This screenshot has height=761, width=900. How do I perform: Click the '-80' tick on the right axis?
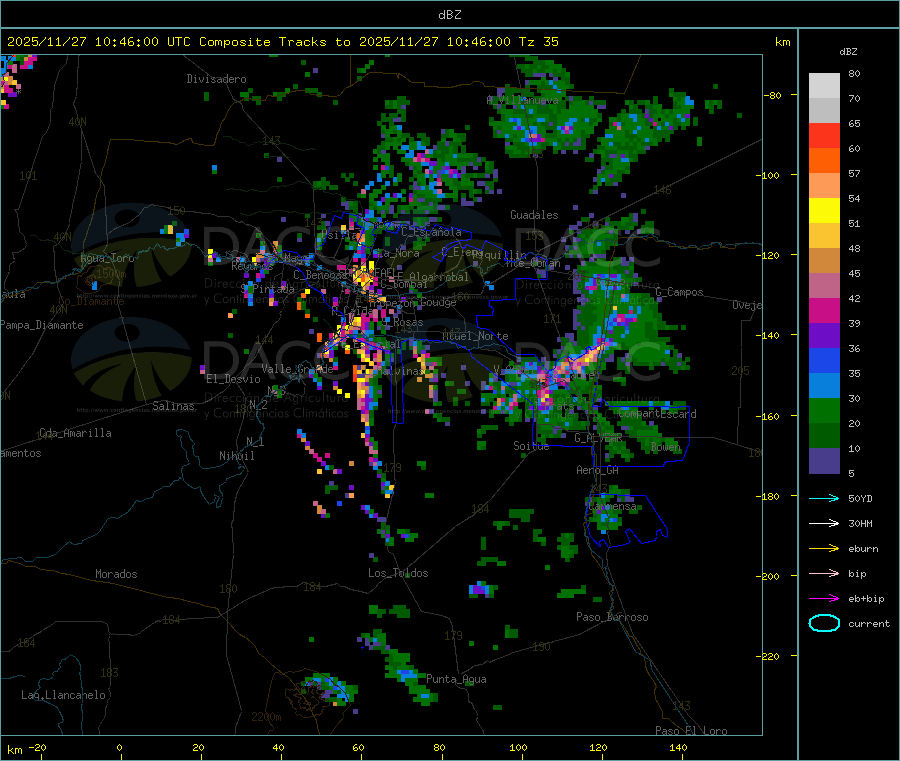click(x=773, y=95)
